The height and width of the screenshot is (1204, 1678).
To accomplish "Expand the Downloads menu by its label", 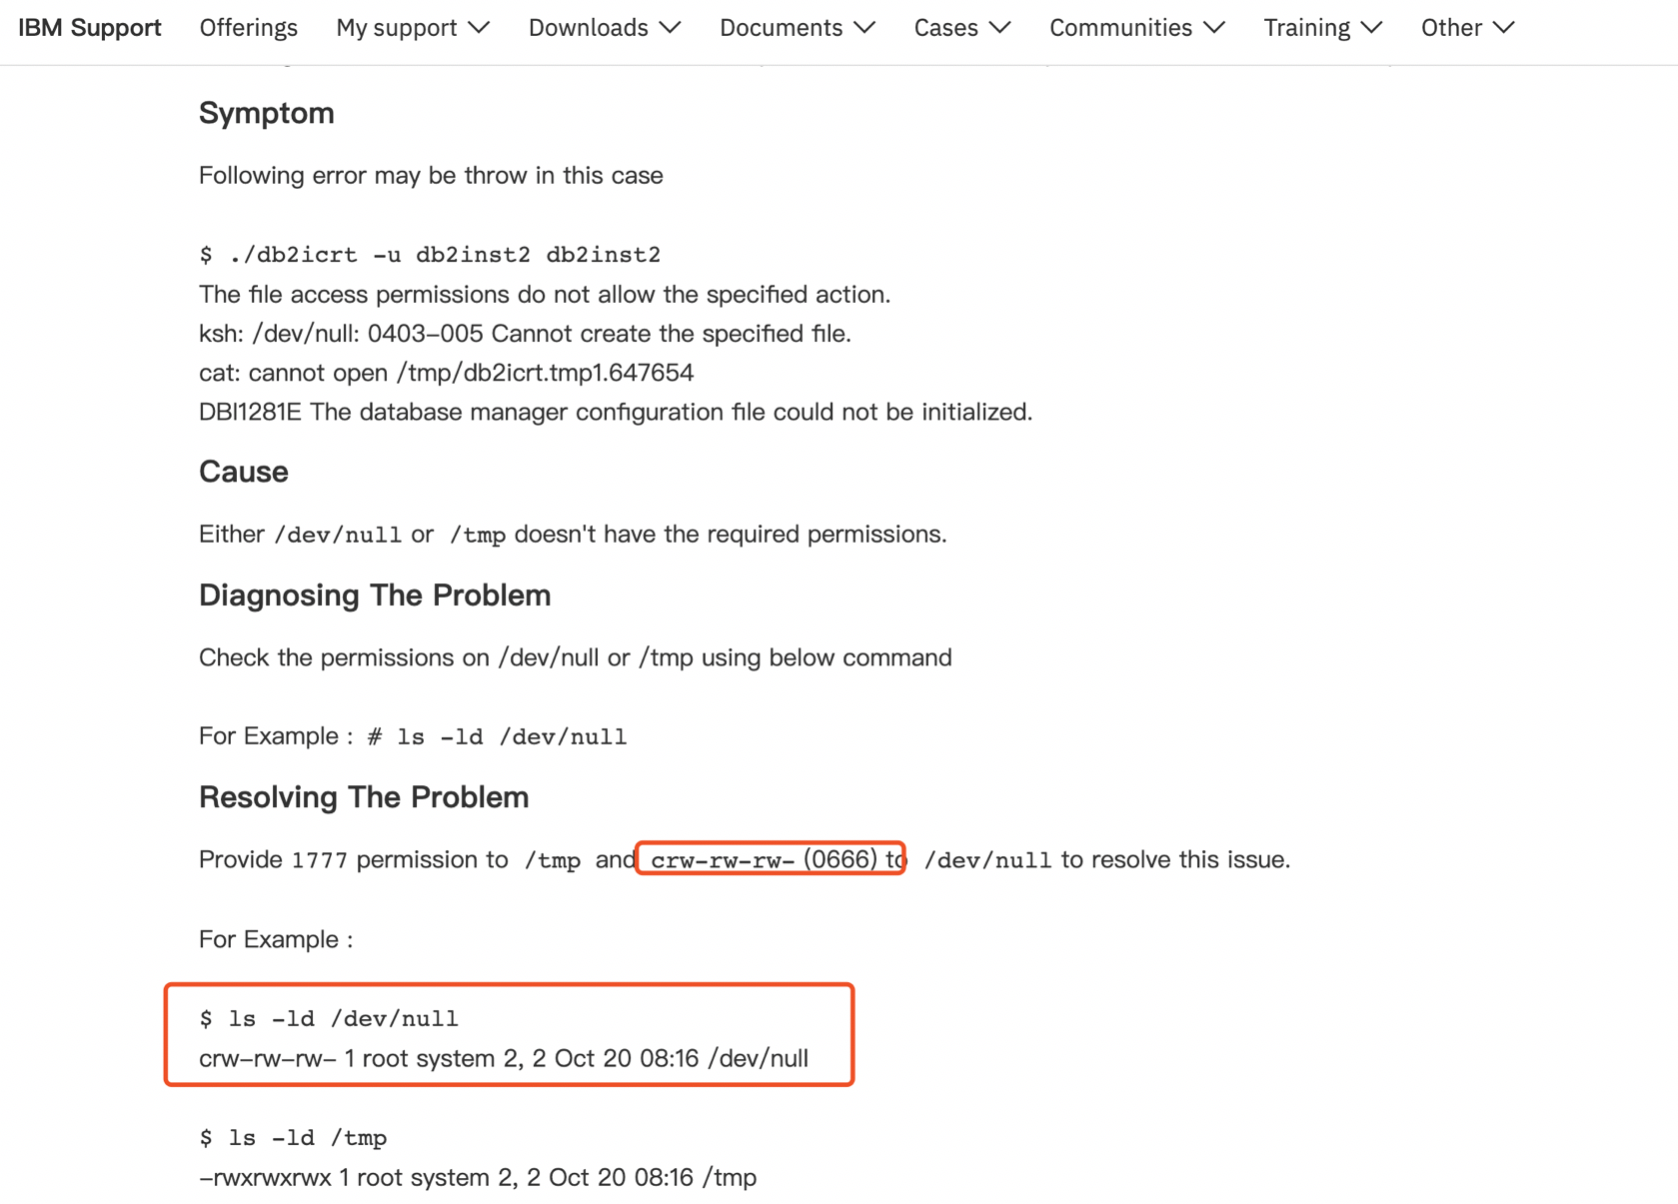I will [x=588, y=28].
